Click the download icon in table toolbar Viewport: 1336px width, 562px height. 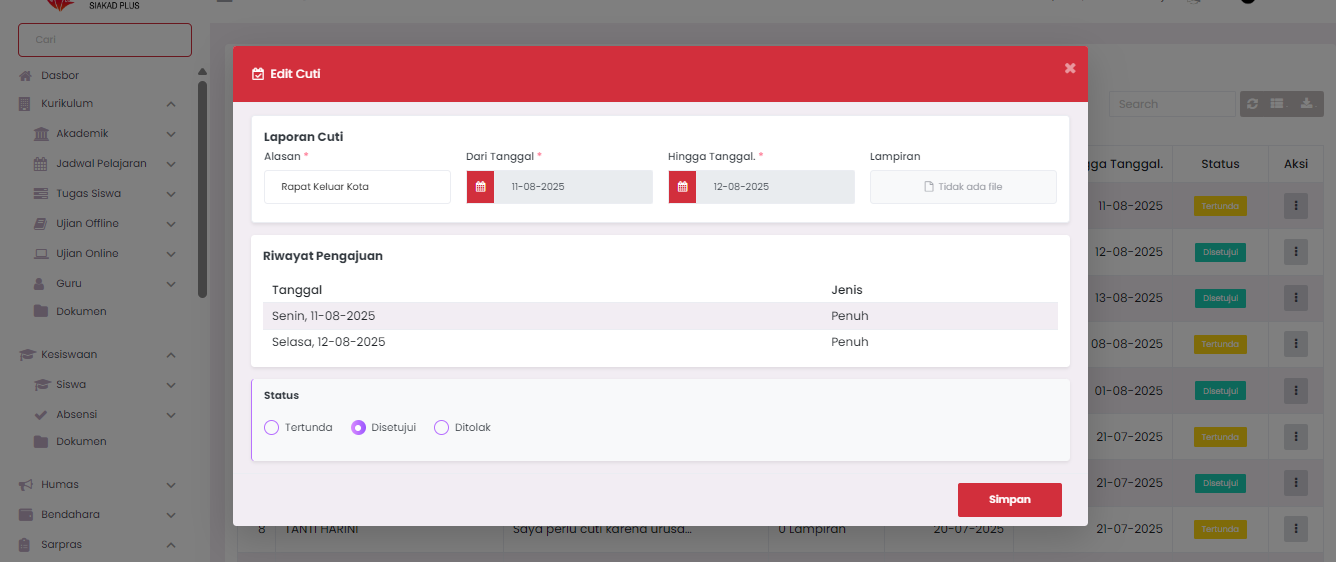point(1306,104)
